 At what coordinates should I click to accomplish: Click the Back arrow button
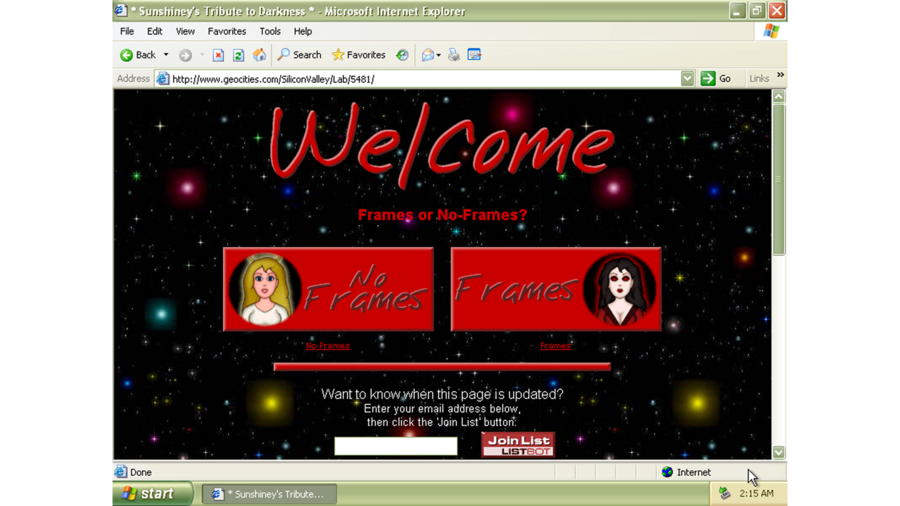[138, 55]
